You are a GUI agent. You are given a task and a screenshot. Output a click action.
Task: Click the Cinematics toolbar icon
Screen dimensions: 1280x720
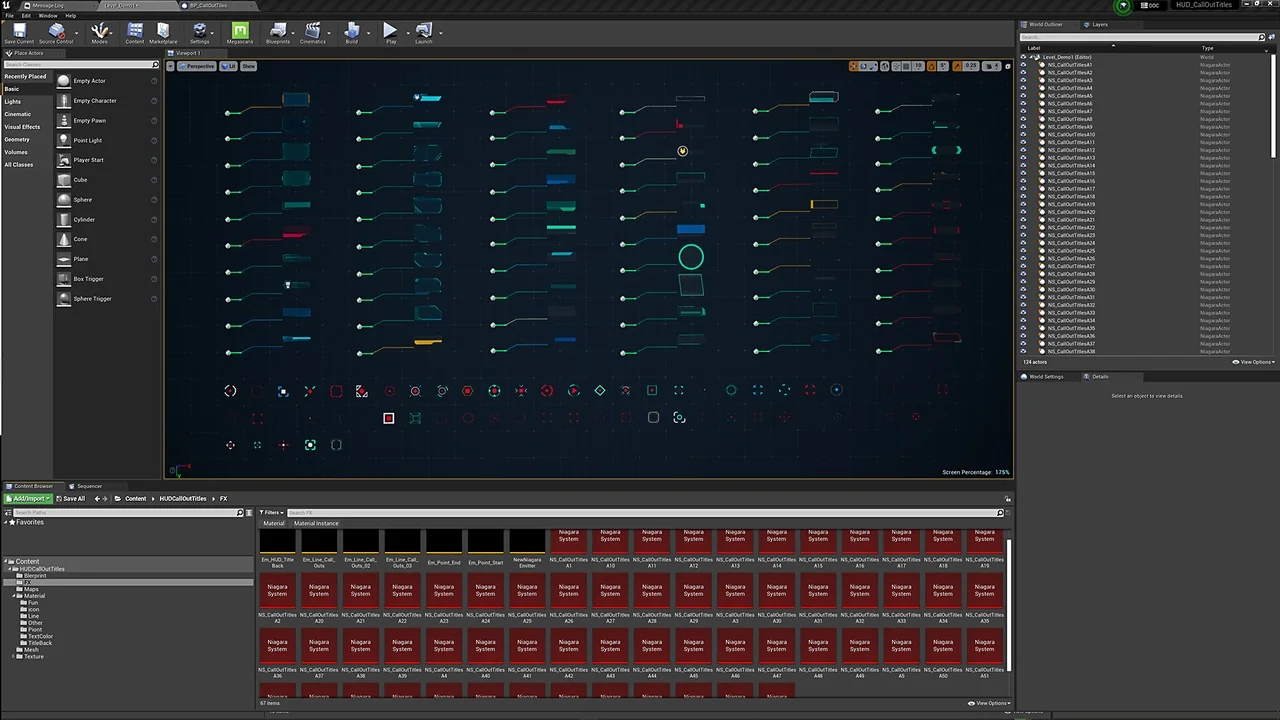coord(313,32)
